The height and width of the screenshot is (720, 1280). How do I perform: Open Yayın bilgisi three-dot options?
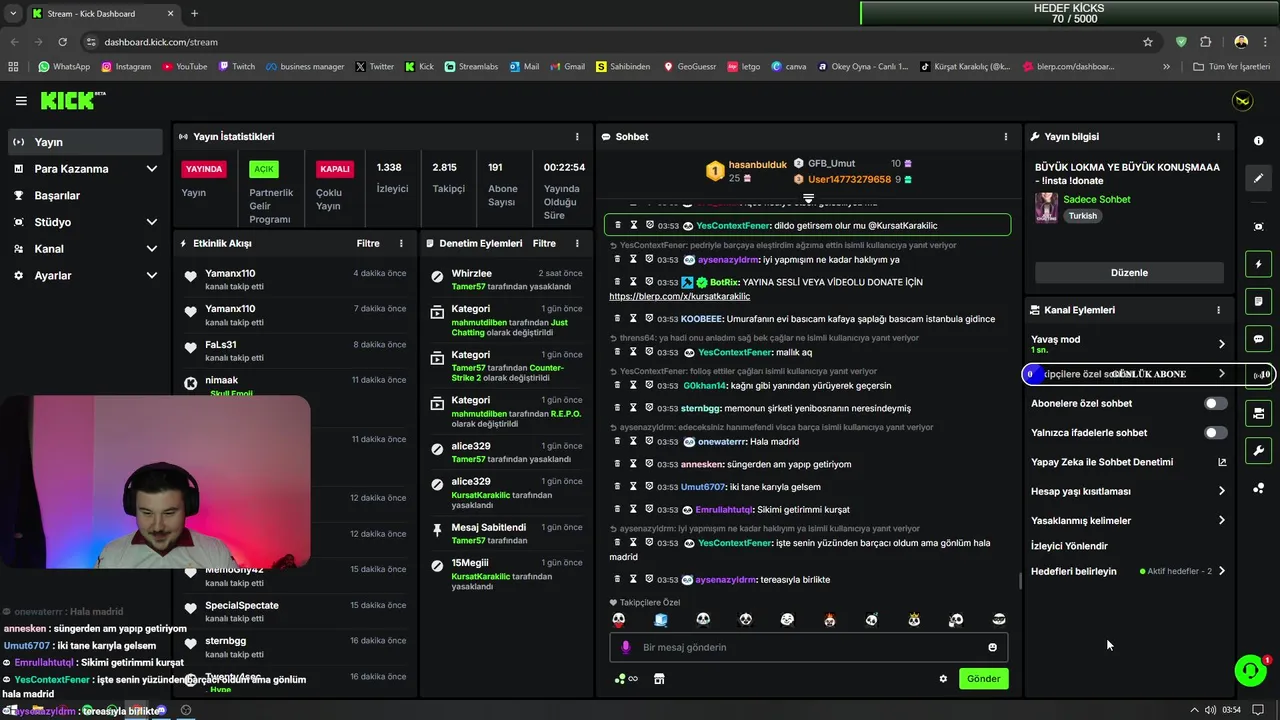pyautogui.click(x=1218, y=136)
